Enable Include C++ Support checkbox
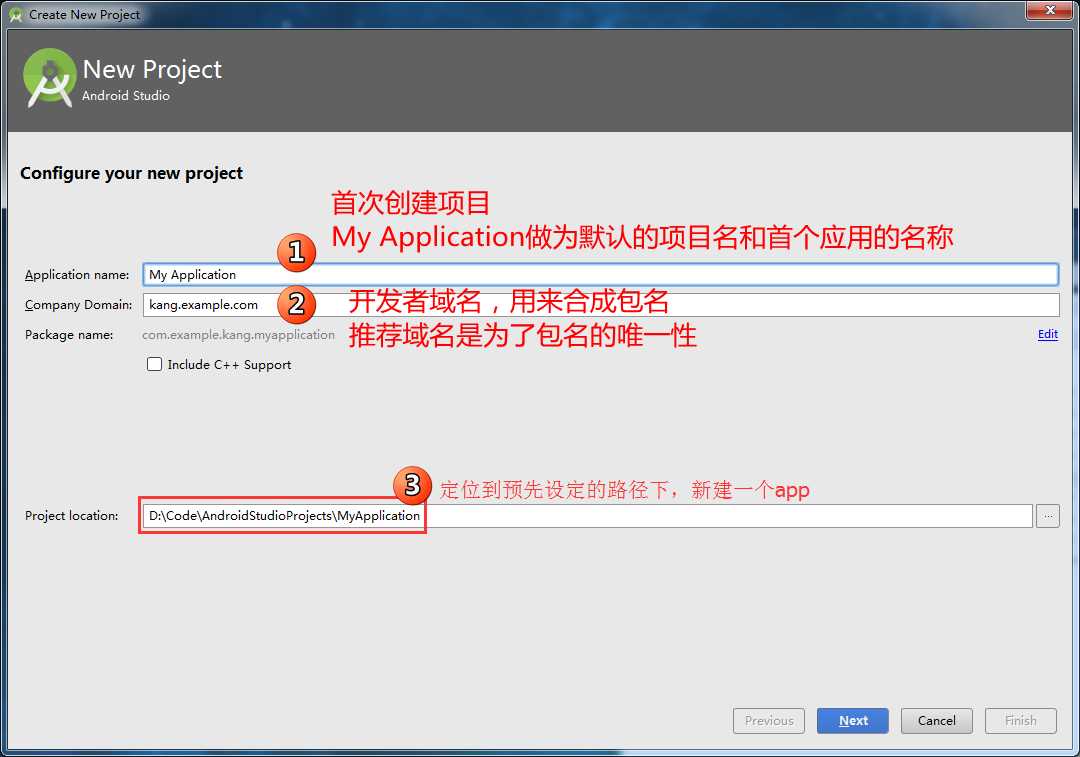 coord(154,364)
